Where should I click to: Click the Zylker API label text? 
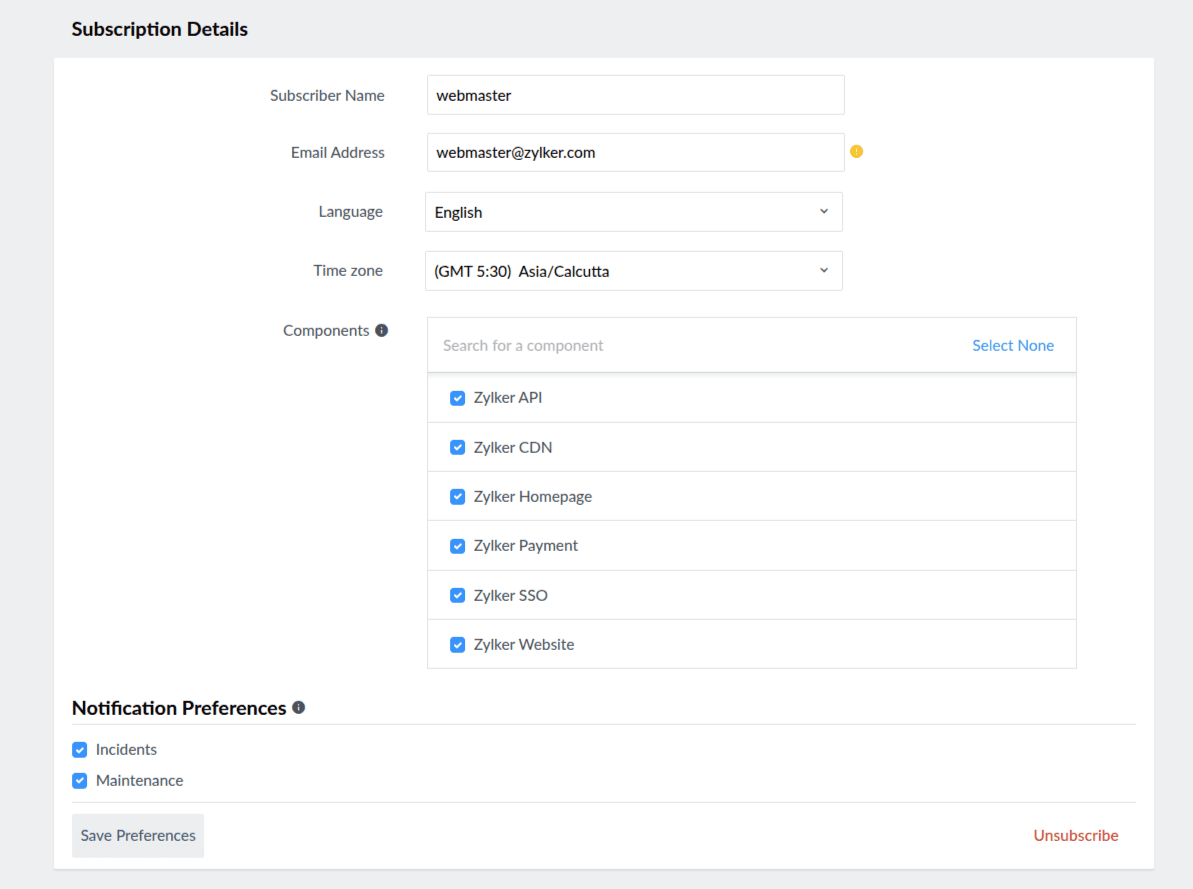[x=507, y=397]
